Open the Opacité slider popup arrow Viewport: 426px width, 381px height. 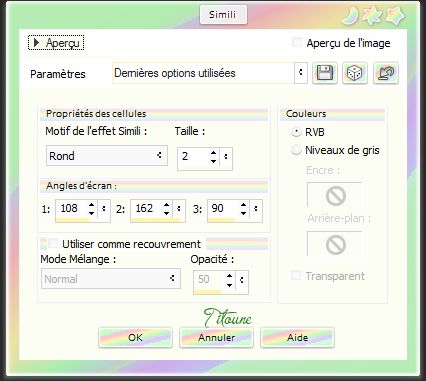[x=242, y=280]
